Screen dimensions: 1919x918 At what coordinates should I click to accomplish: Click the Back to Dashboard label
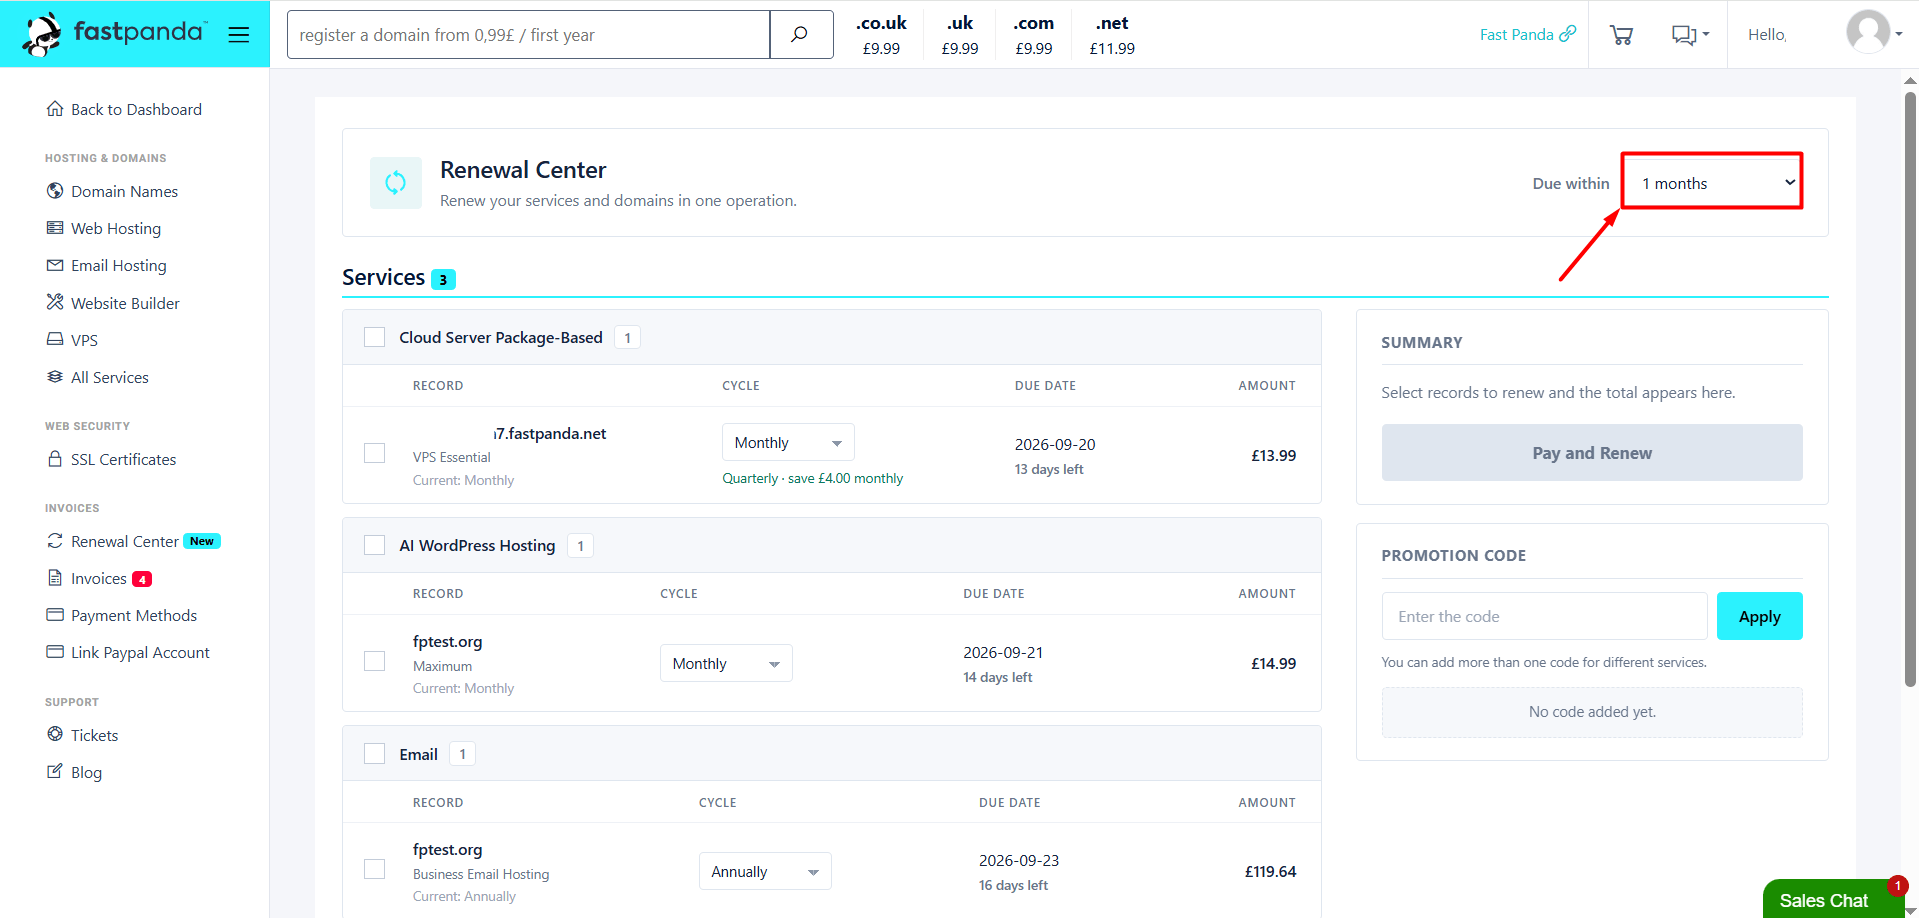[136, 109]
